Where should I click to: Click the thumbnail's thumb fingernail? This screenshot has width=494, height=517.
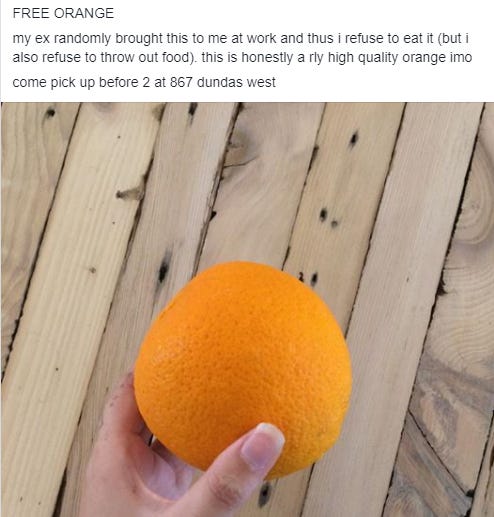click(x=263, y=443)
